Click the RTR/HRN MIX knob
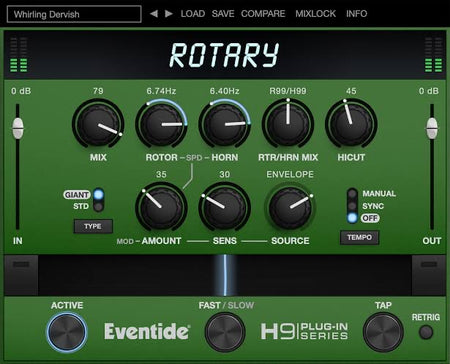 click(288, 124)
